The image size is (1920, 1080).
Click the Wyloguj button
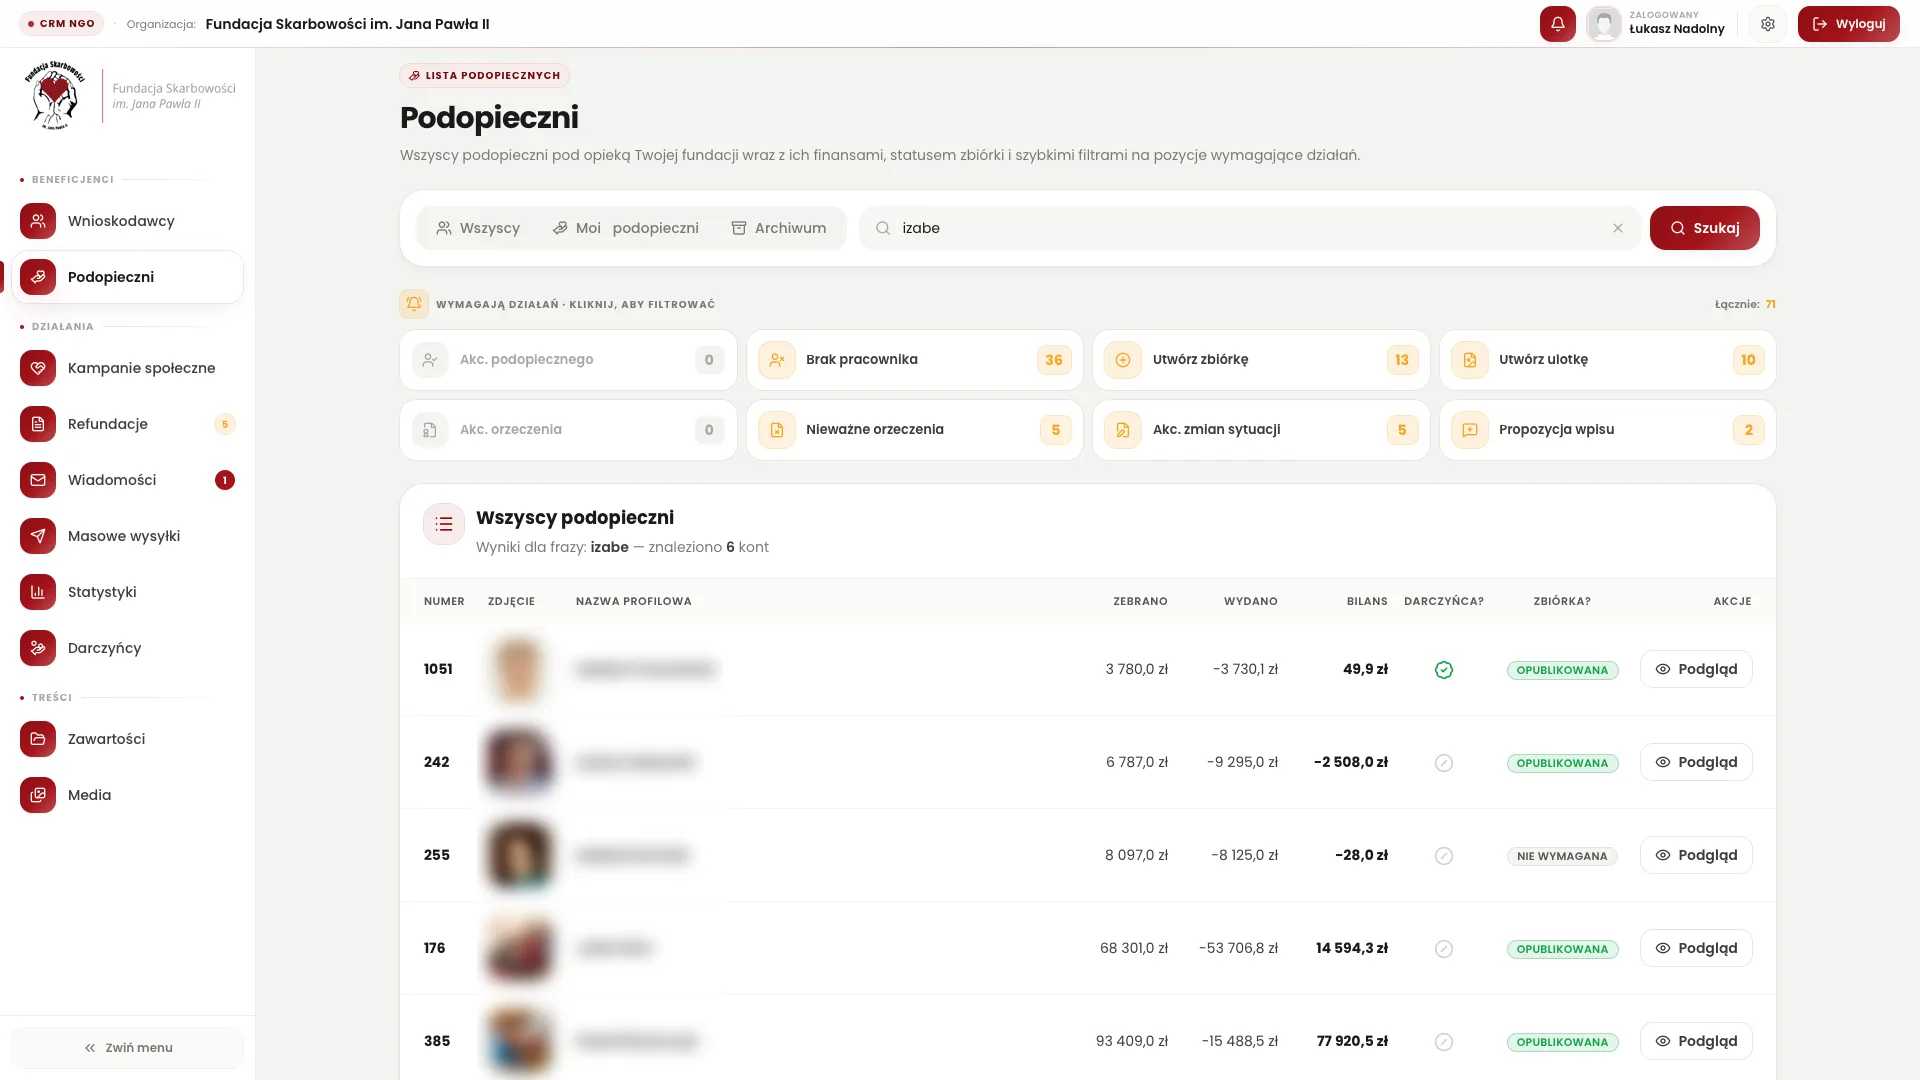tap(1848, 24)
